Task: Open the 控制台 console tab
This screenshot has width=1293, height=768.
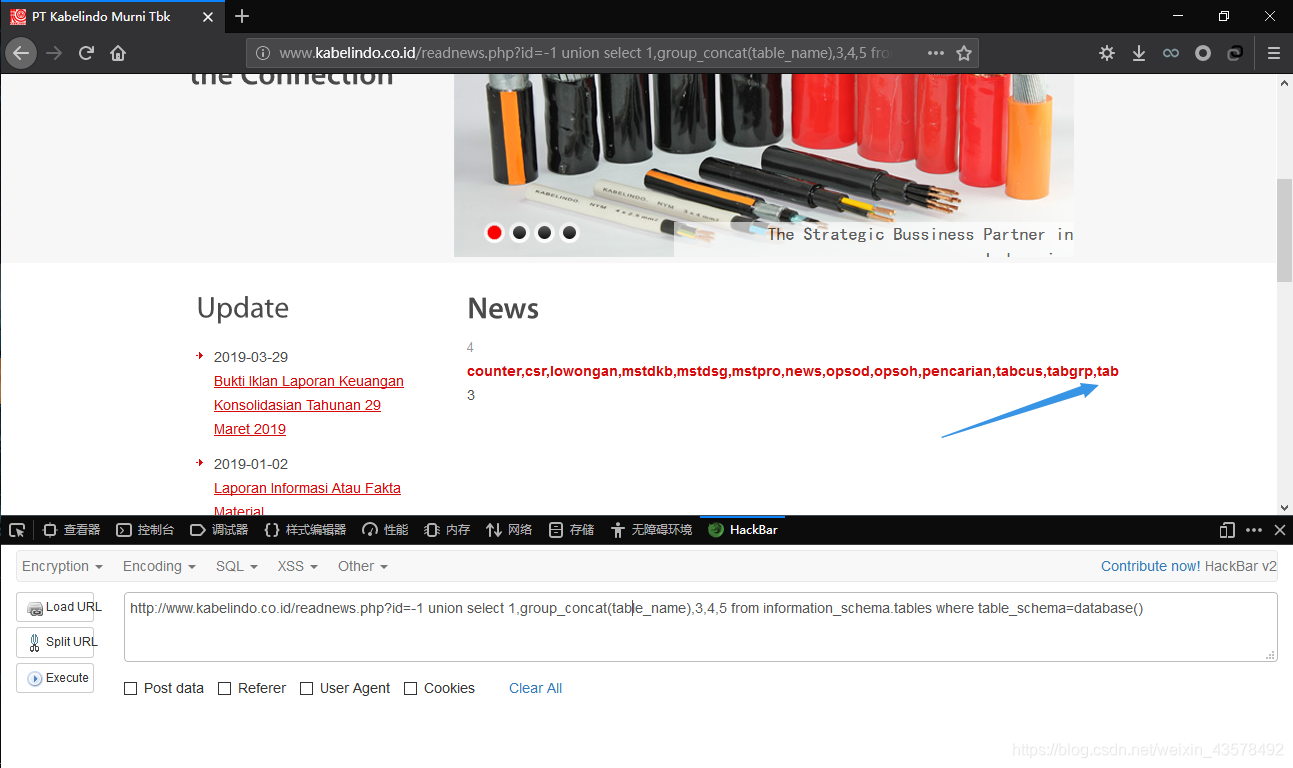Action: [145, 530]
